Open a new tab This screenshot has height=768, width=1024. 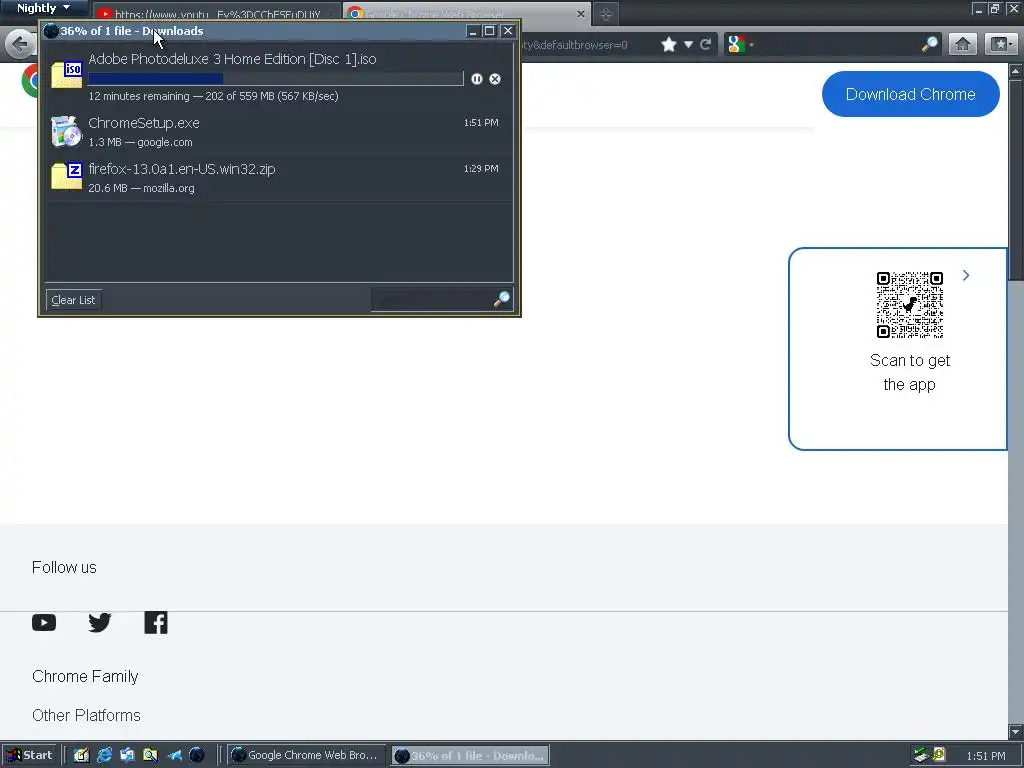pos(605,14)
